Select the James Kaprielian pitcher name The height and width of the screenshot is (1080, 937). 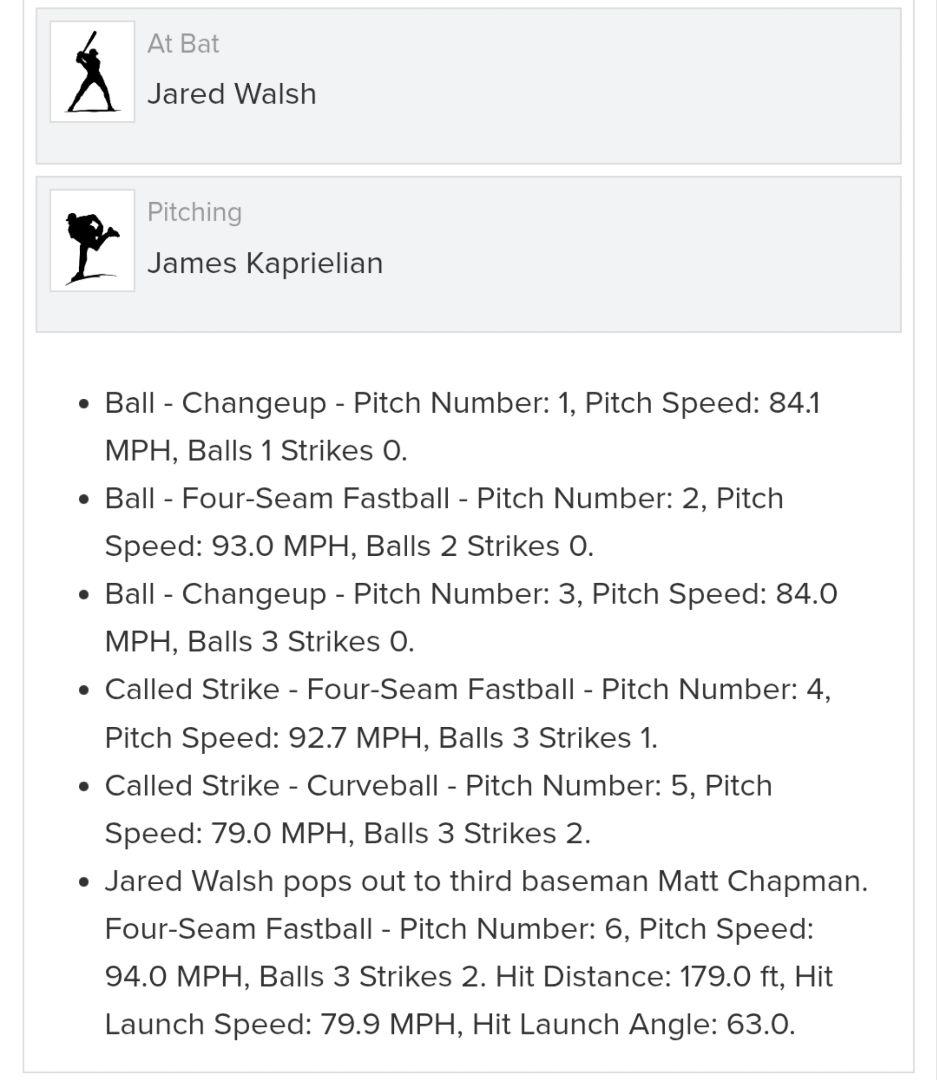click(x=265, y=263)
